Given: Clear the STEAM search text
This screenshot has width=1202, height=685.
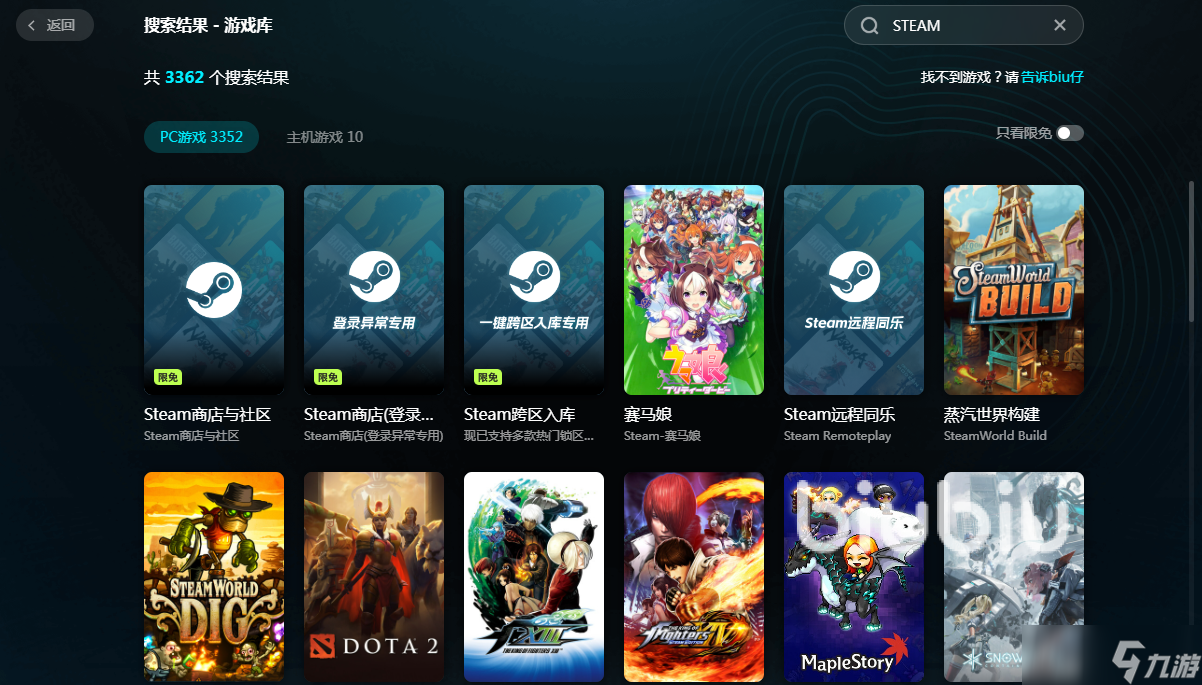Looking at the screenshot, I should tap(1060, 26).
